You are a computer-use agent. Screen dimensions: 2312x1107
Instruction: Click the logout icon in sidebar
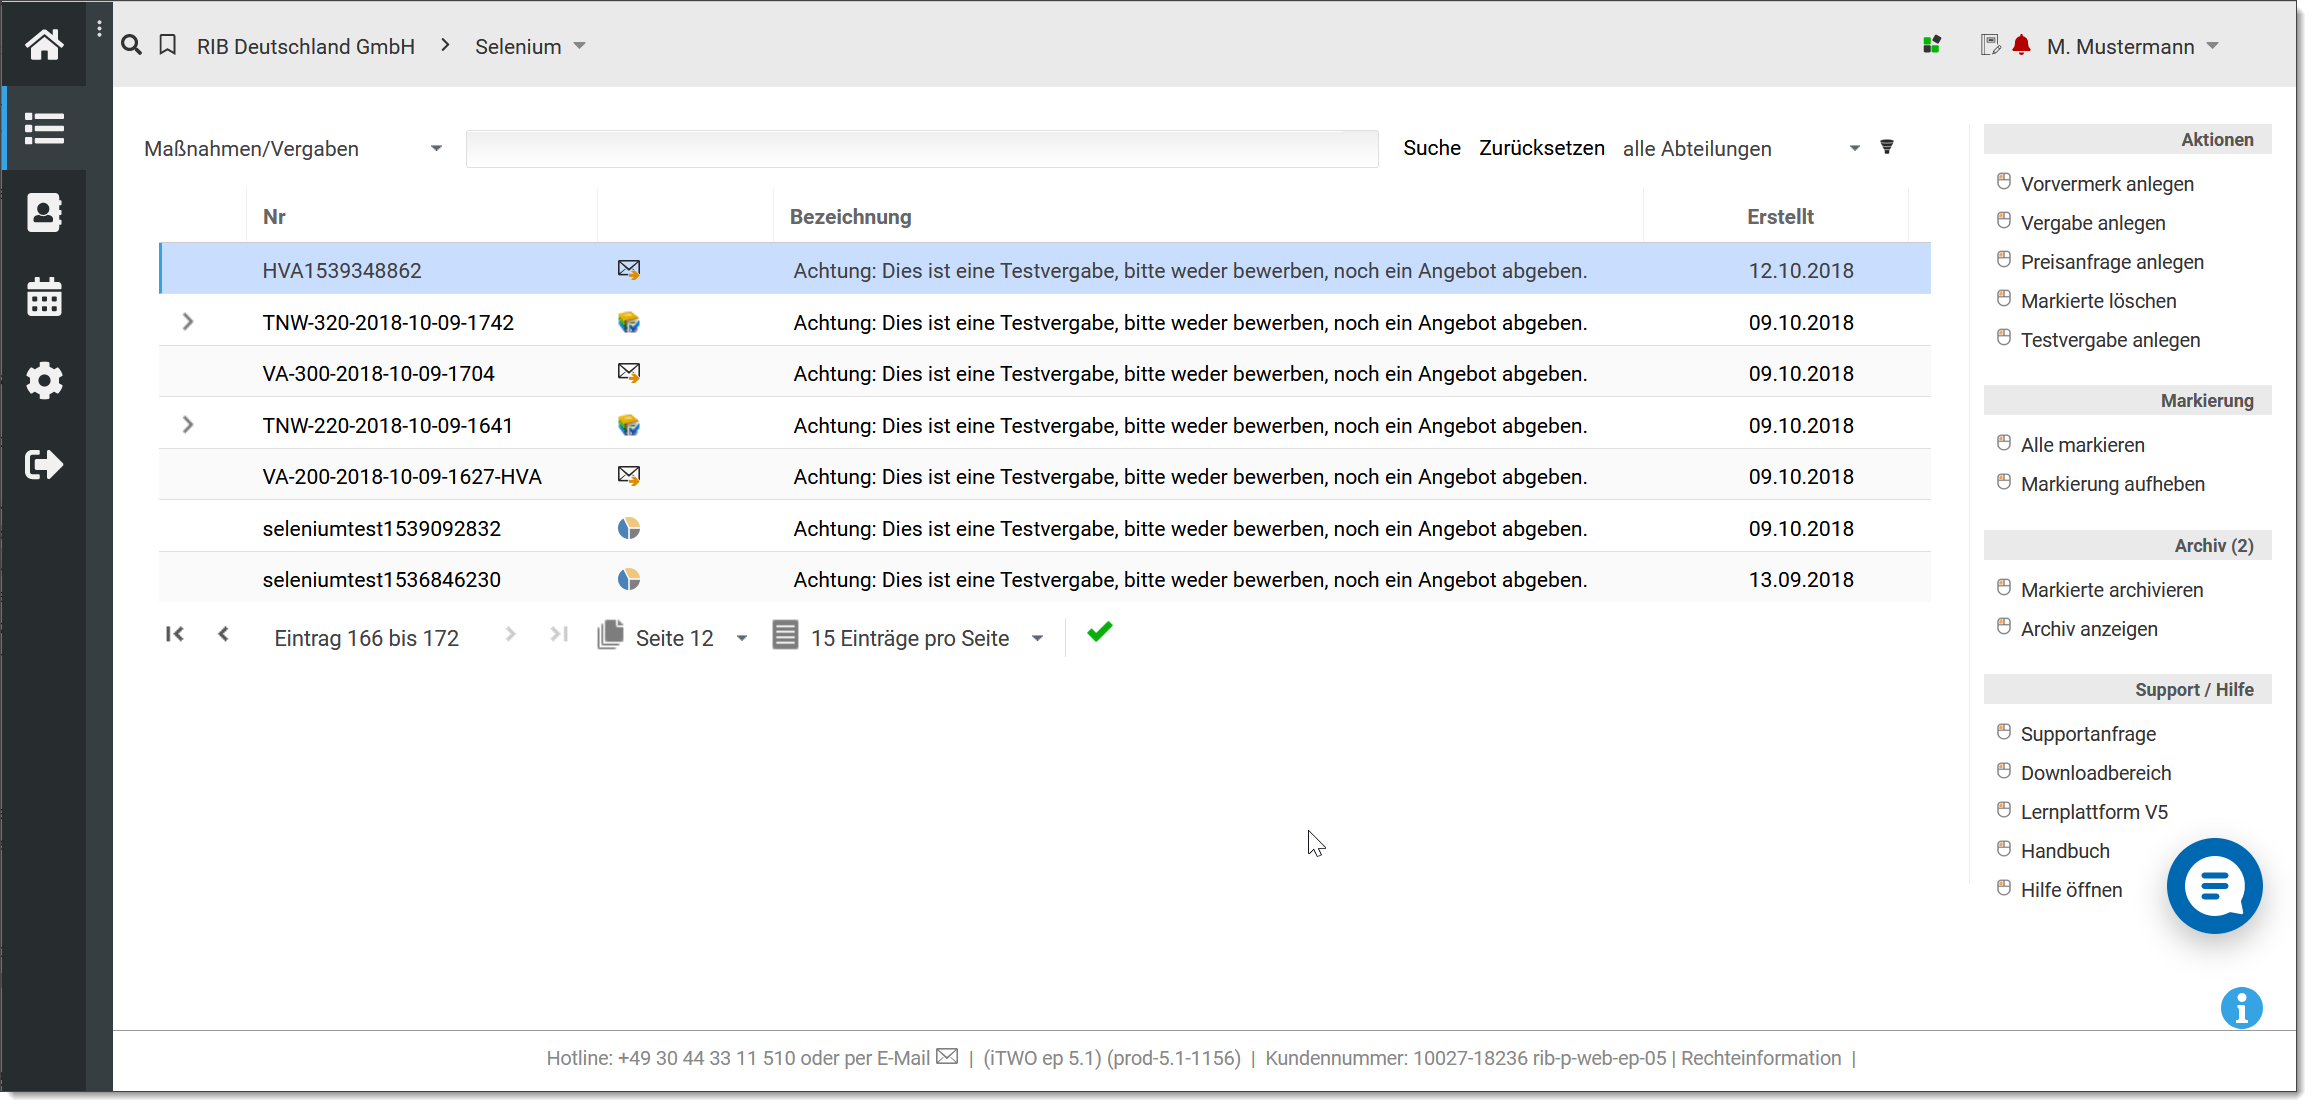pos(44,465)
